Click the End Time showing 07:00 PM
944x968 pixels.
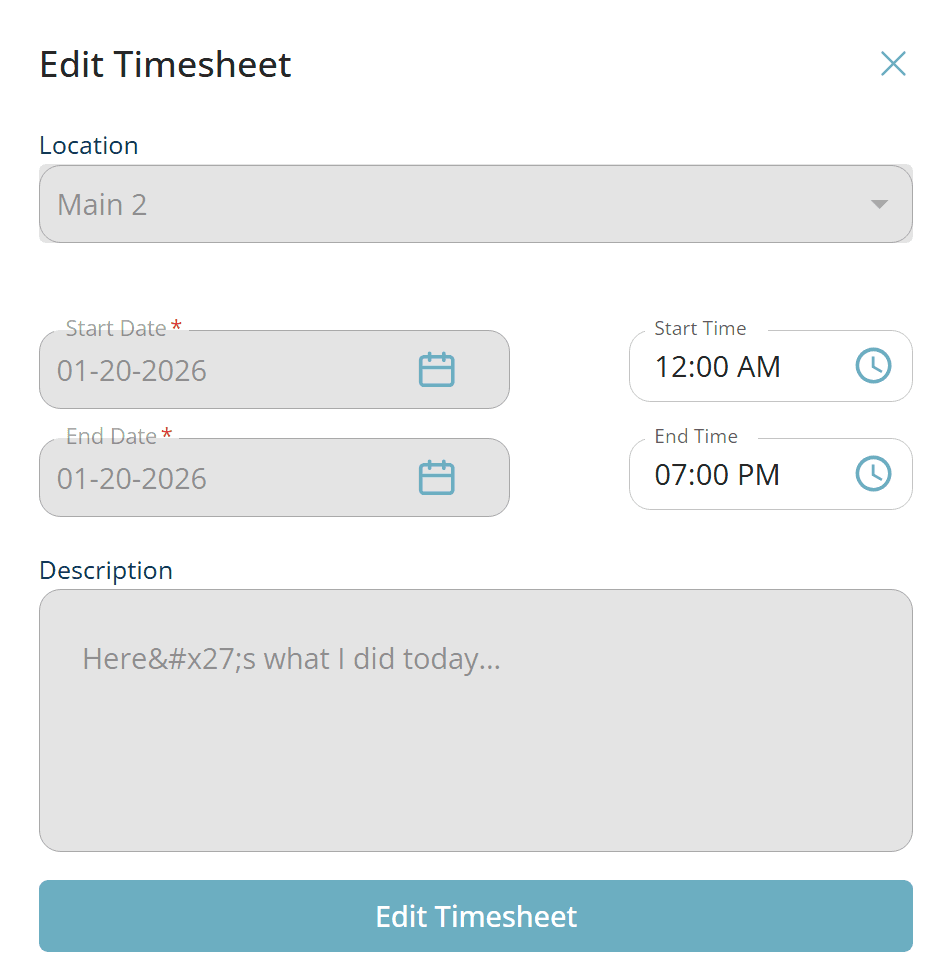(x=718, y=475)
